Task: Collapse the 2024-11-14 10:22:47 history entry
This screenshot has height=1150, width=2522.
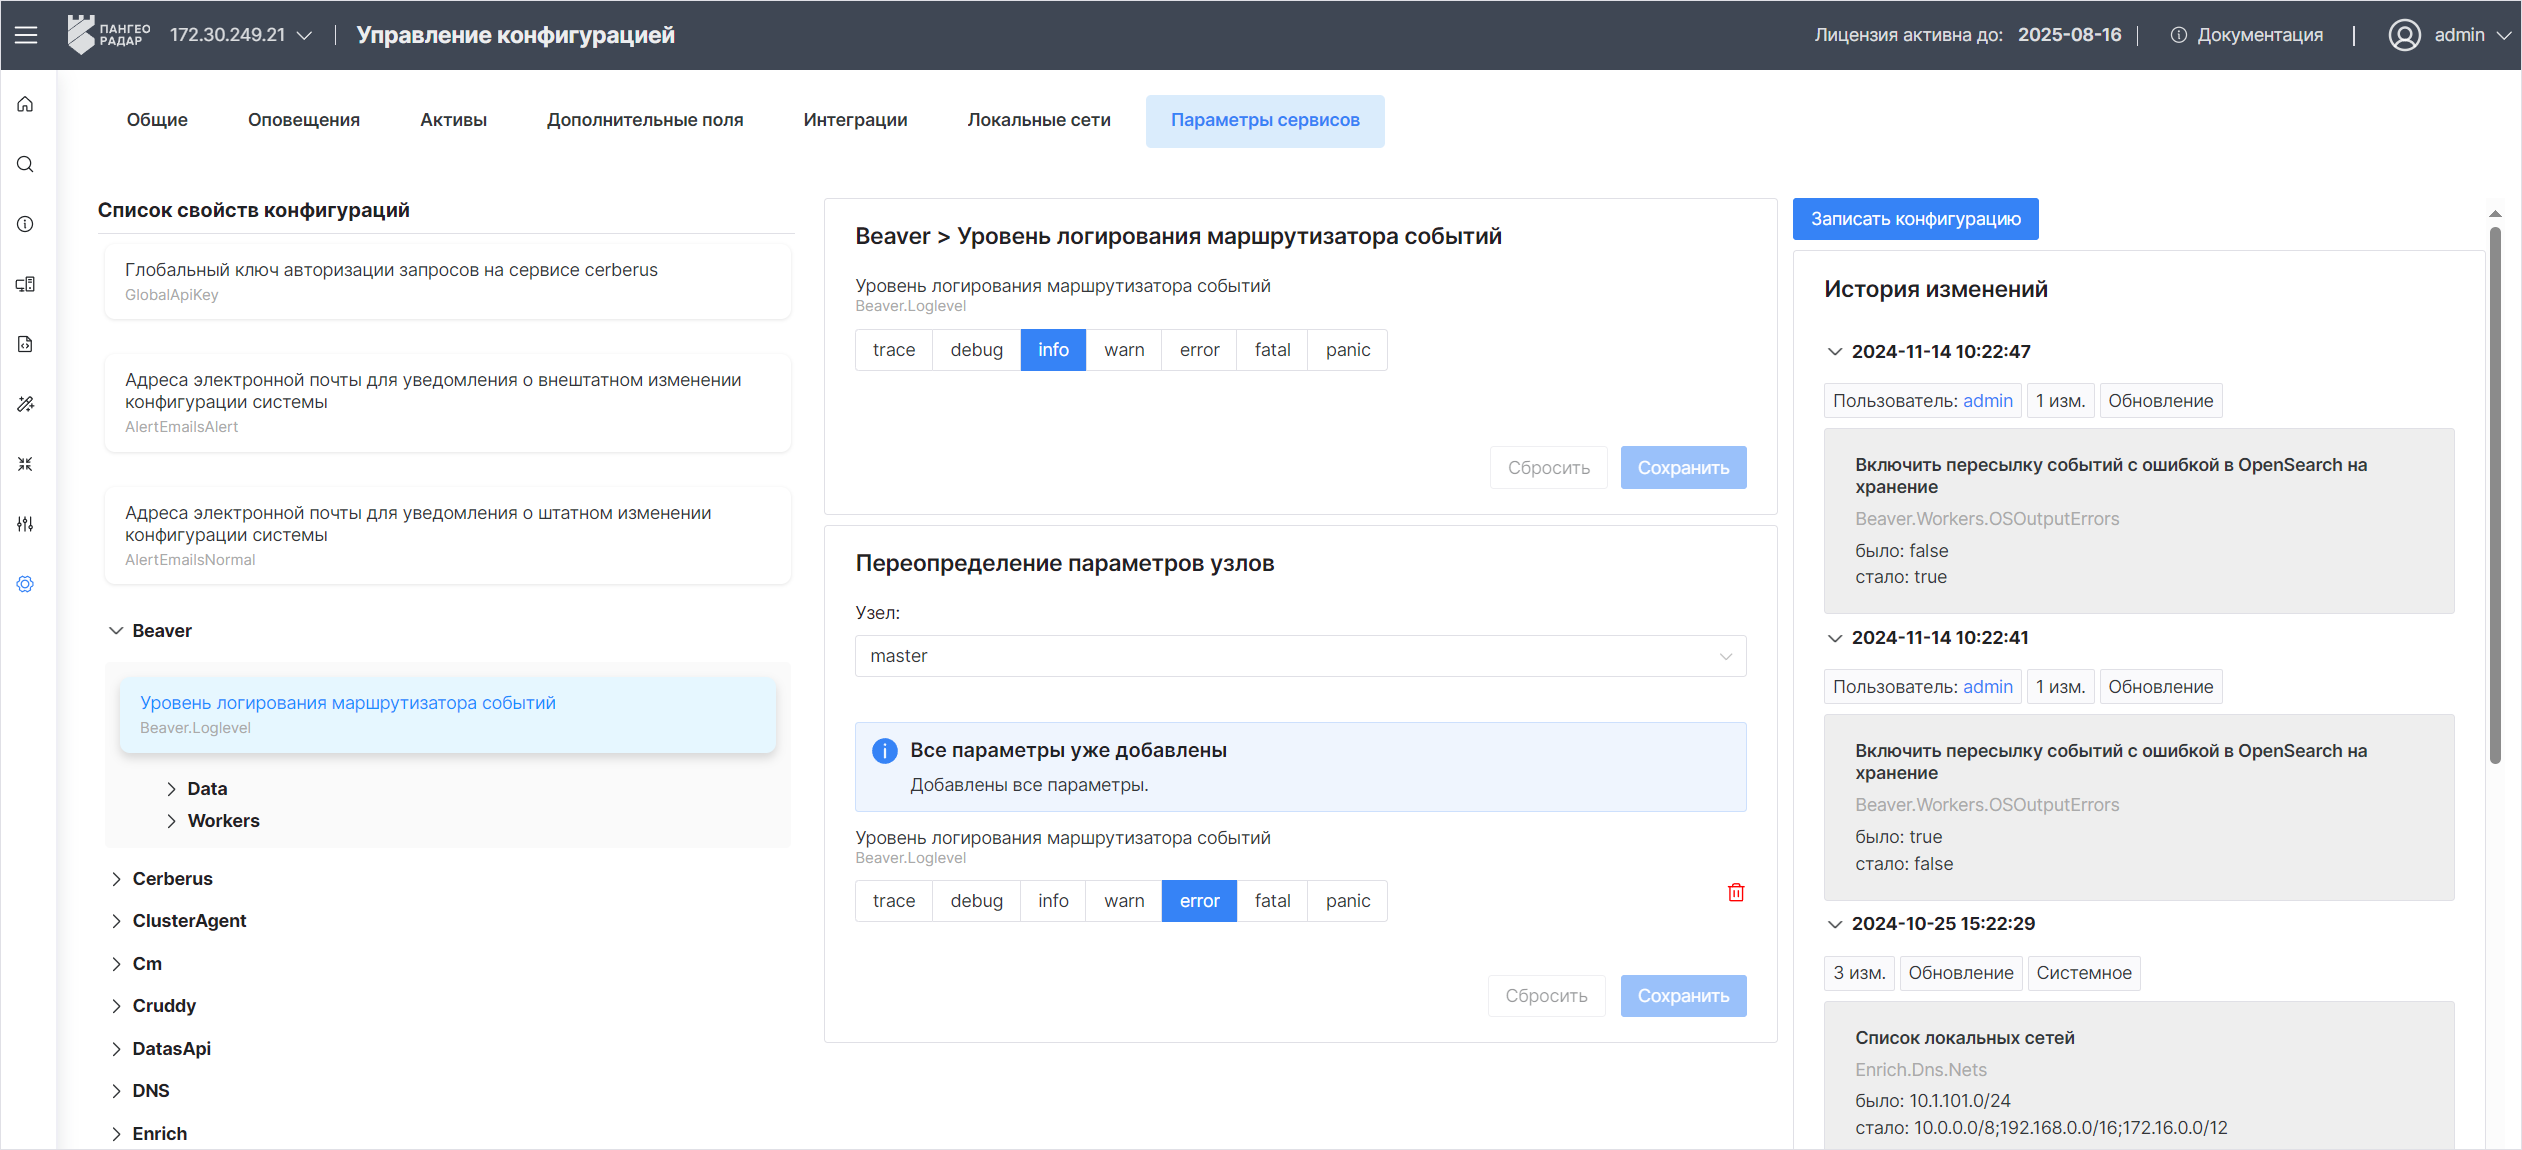Action: (x=1835, y=352)
